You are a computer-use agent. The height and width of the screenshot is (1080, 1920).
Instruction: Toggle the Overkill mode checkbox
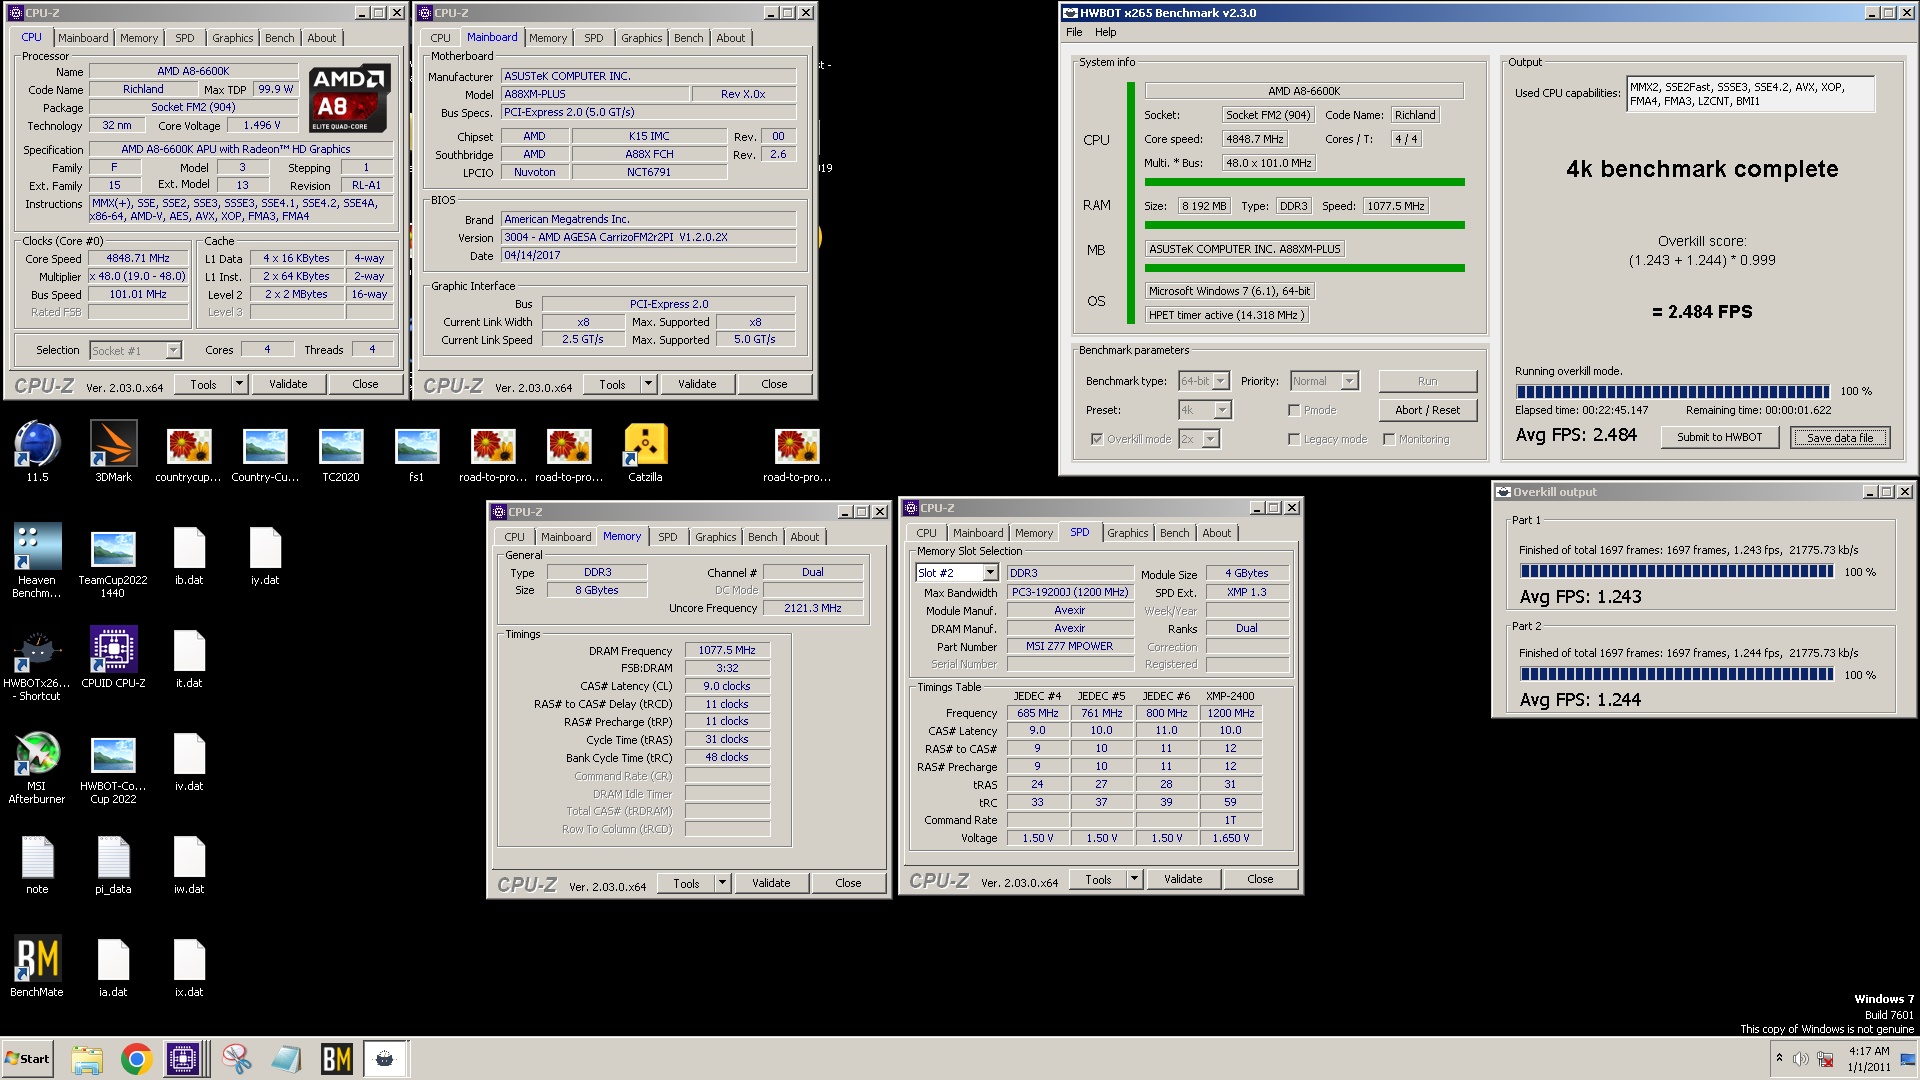(1097, 439)
